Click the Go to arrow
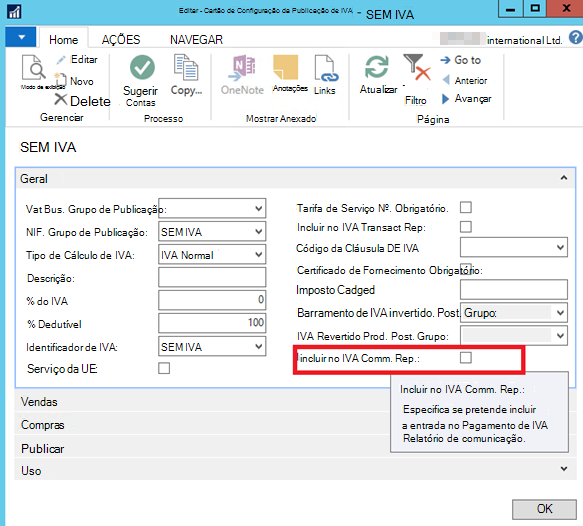583x526 pixels. pyautogui.click(x=445, y=60)
